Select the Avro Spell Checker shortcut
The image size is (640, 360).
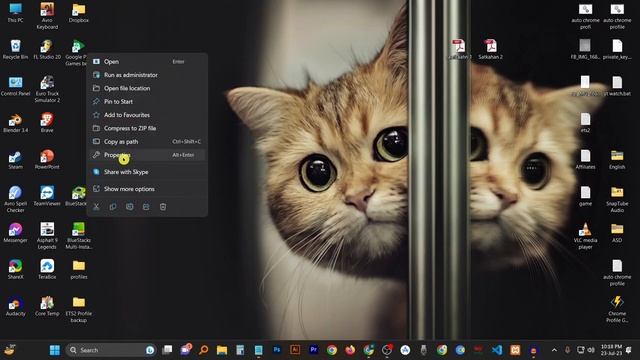(x=16, y=200)
